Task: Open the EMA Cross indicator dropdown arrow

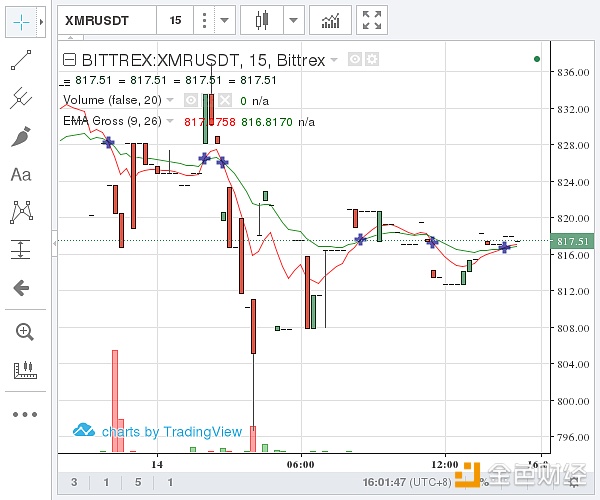Action: (x=170, y=121)
